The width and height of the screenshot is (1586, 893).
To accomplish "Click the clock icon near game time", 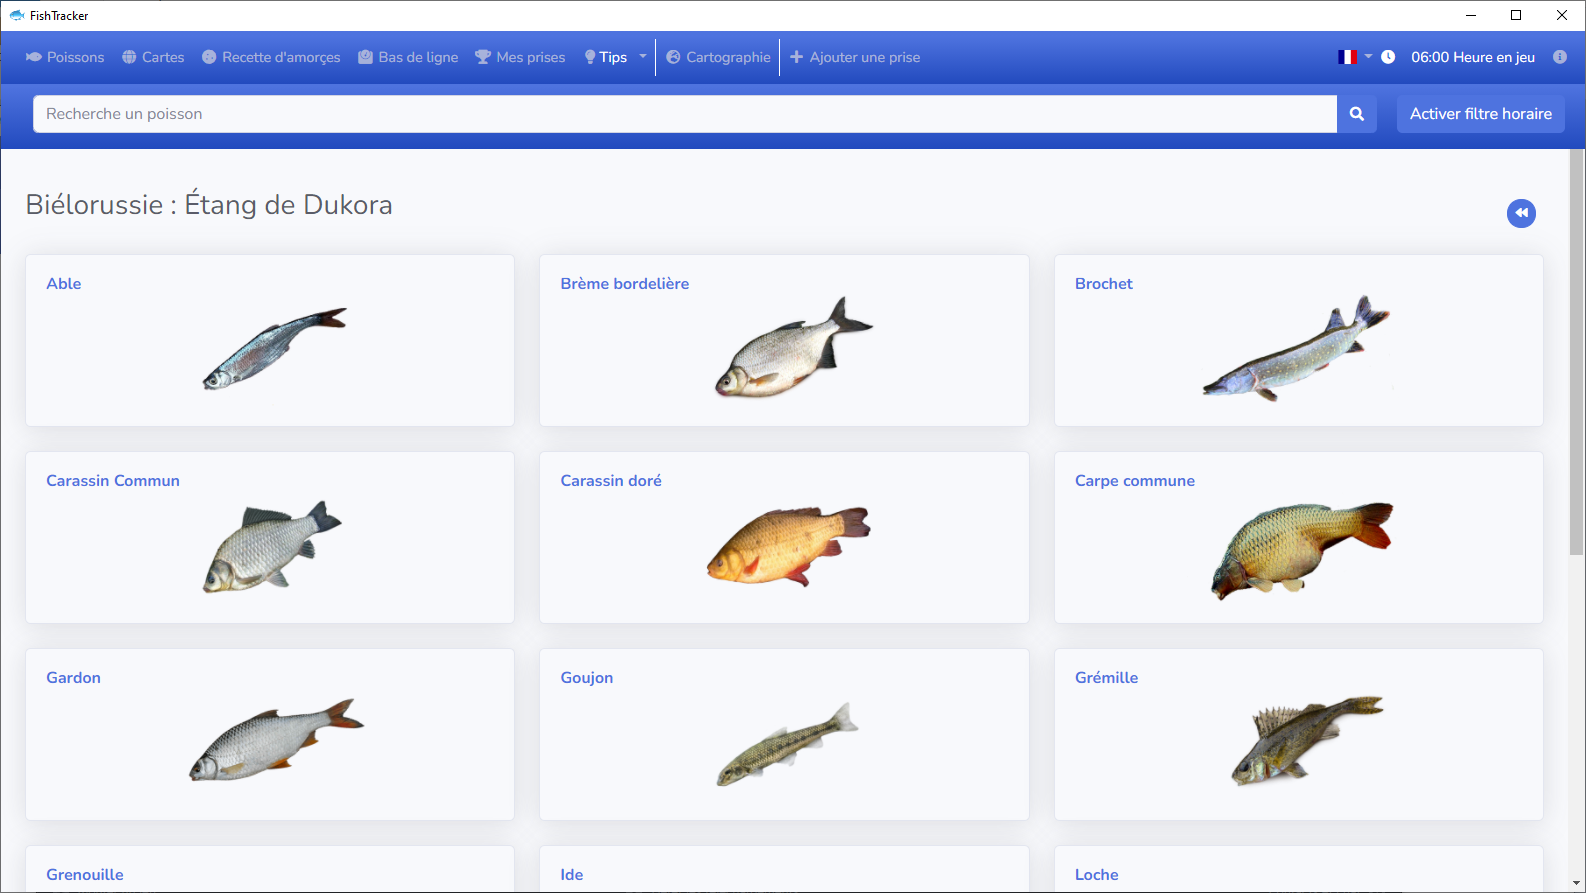I will [x=1388, y=57].
